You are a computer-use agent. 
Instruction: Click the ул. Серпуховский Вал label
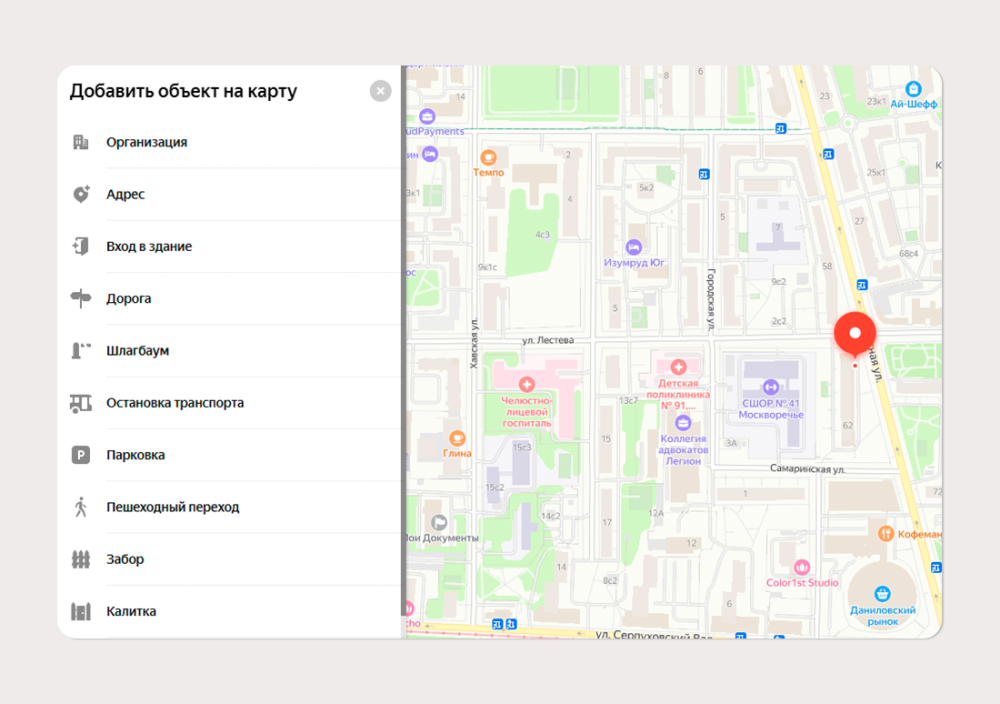[654, 635]
